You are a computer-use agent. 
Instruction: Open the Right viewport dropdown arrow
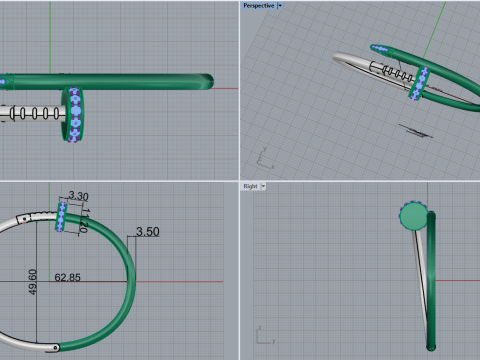[263, 186]
